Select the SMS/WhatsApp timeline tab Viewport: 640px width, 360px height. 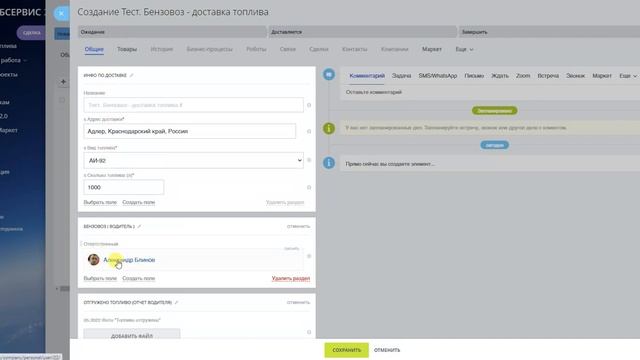438,76
